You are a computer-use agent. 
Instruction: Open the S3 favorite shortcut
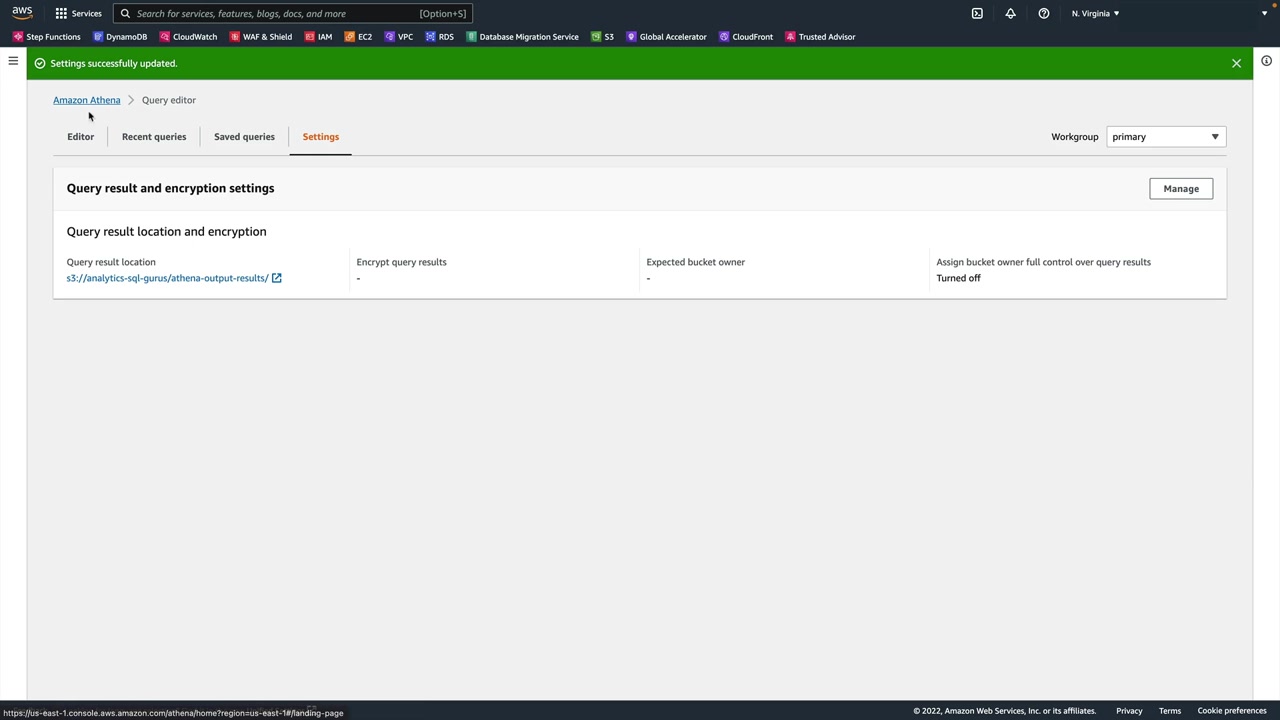[x=602, y=37]
